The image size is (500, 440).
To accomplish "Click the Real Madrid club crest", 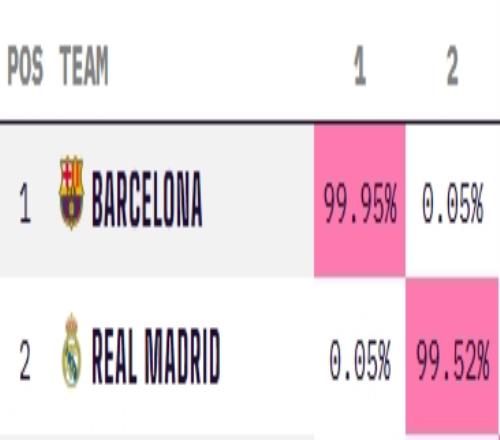I will 72,351.
